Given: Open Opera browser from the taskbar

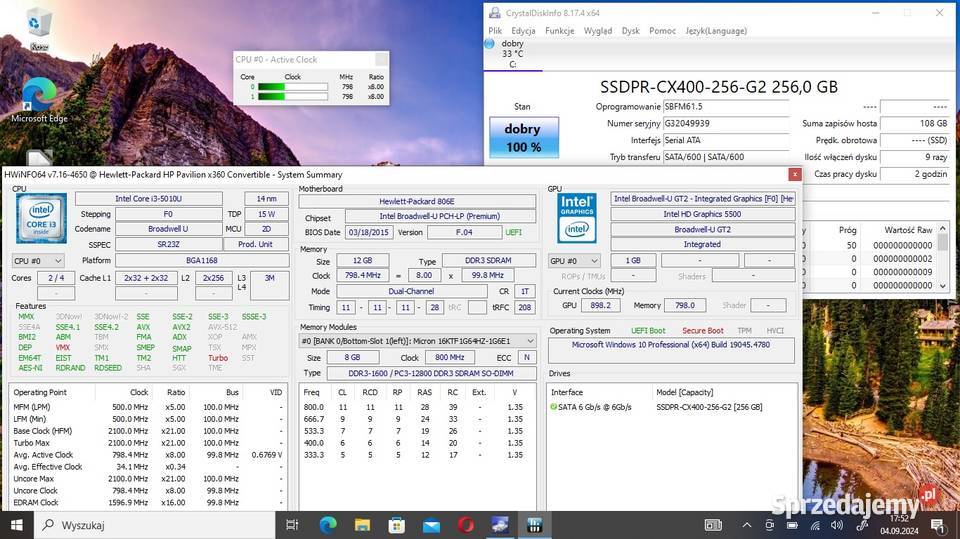Looking at the screenshot, I should 466,525.
